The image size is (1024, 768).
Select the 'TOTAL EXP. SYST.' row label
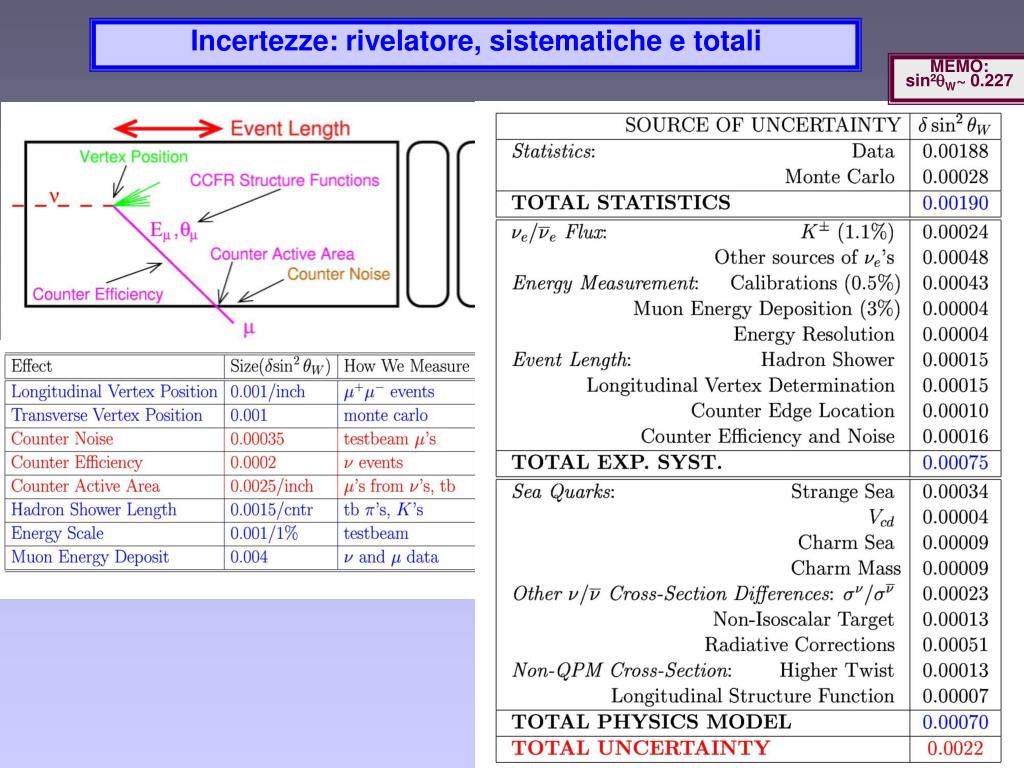coord(616,462)
